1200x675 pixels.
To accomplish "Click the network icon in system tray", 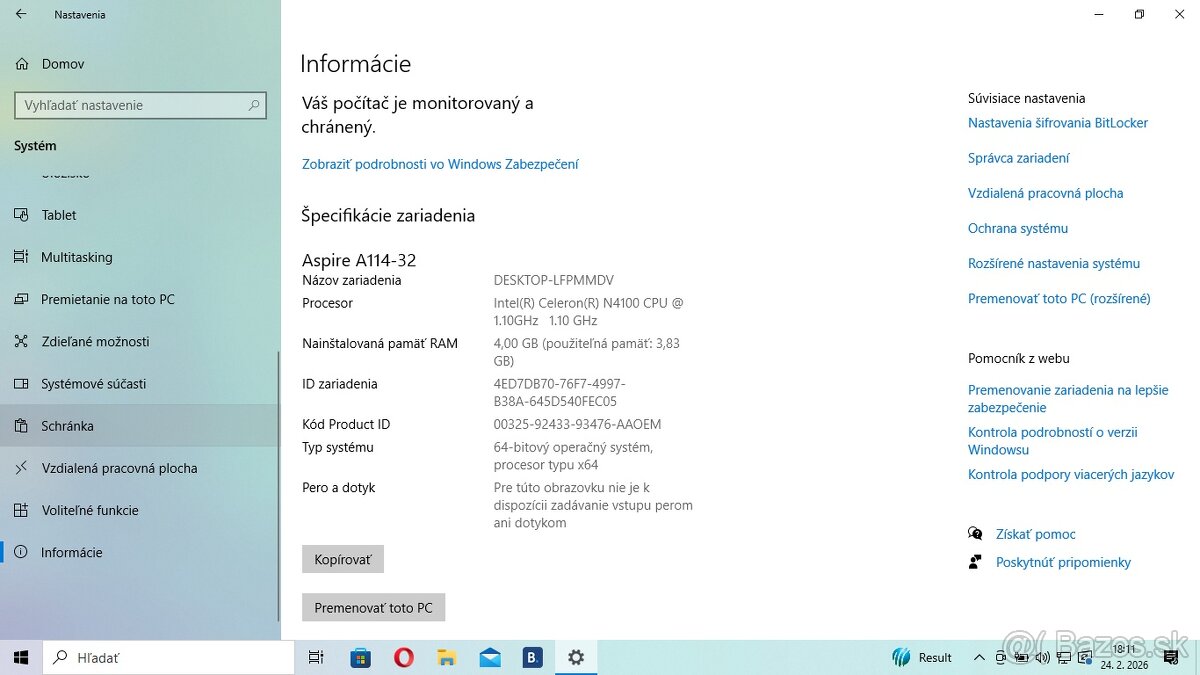I will [1064, 657].
